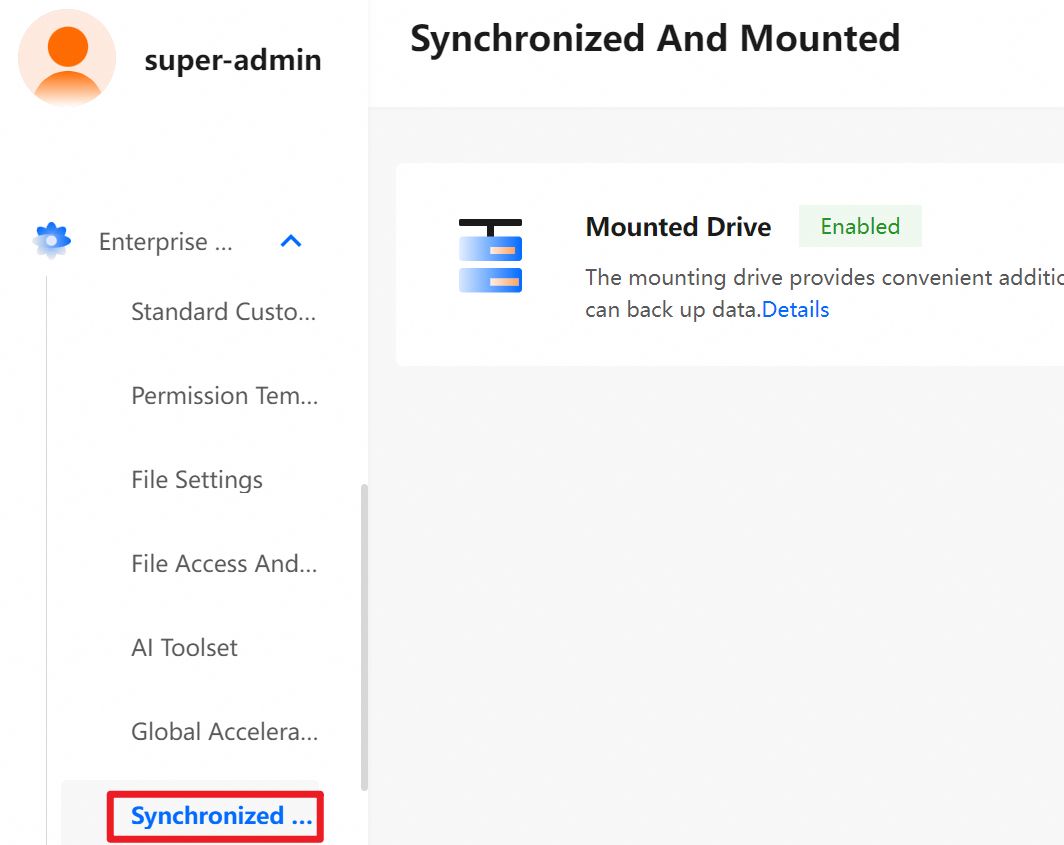Collapse the Enterprise menu with the chevron

[291, 241]
